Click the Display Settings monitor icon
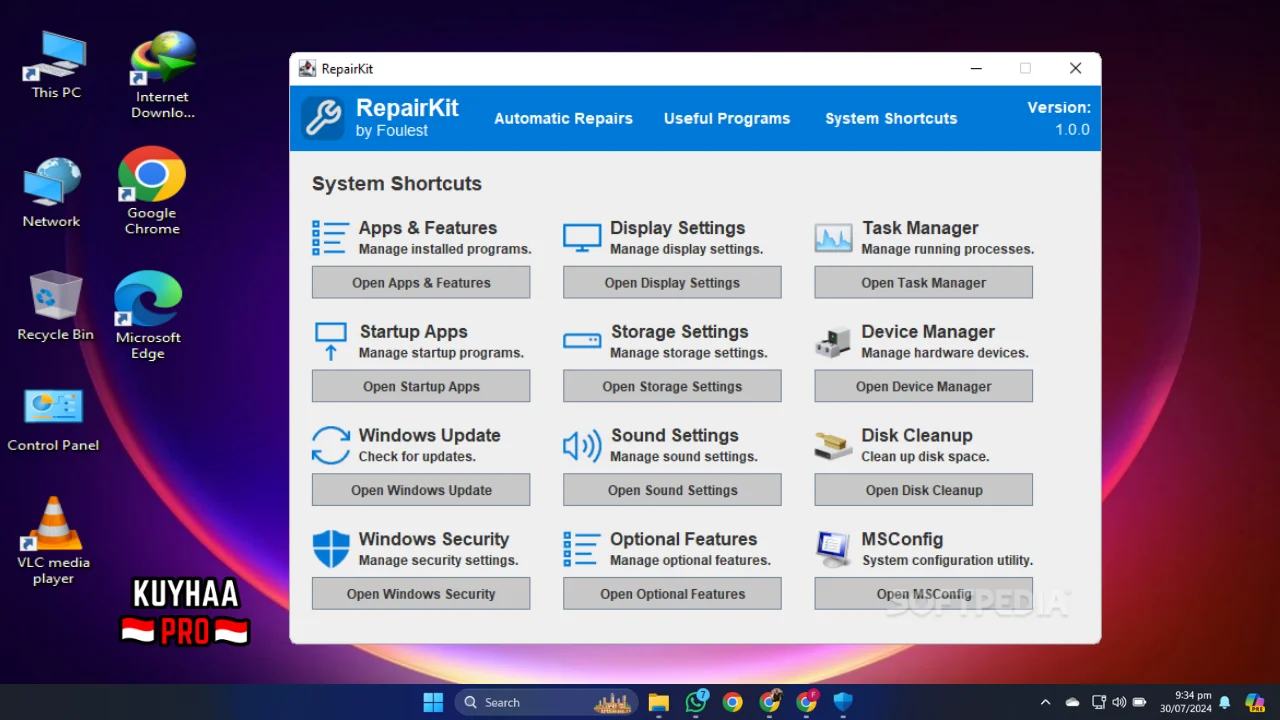 [x=582, y=238]
